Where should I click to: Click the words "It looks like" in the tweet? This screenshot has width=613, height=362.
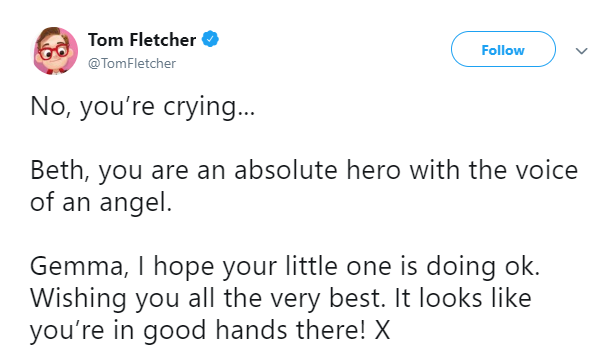463,298
